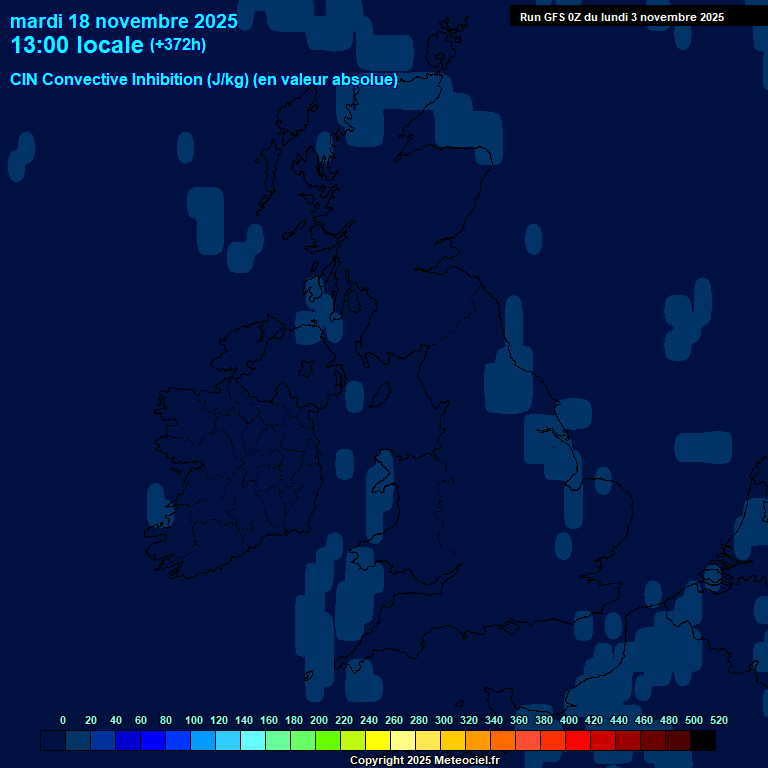Click the black swatch at the legend's right end

pyautogui.click(x=703, y=741)
